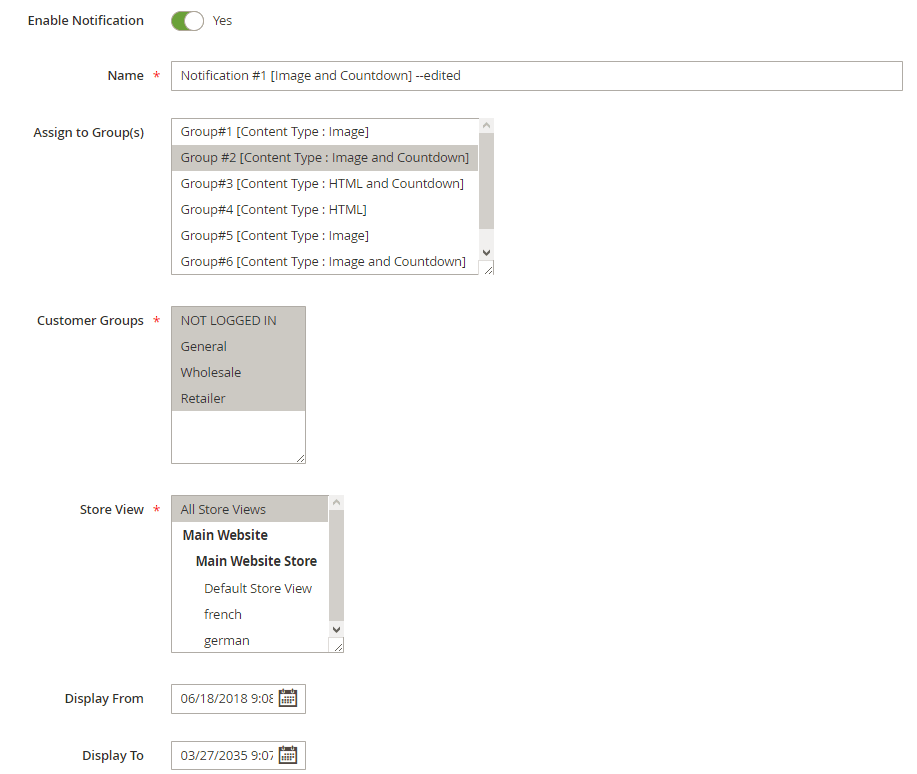Click resize handle of Store View list
This screenshot has height=774, width=917.
tap(337, 646)
